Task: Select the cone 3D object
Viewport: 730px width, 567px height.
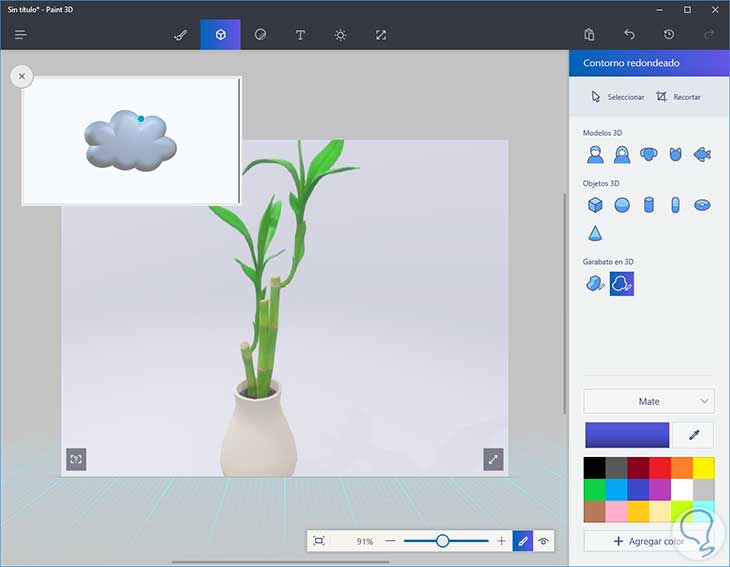Action: tap(595, 233)
